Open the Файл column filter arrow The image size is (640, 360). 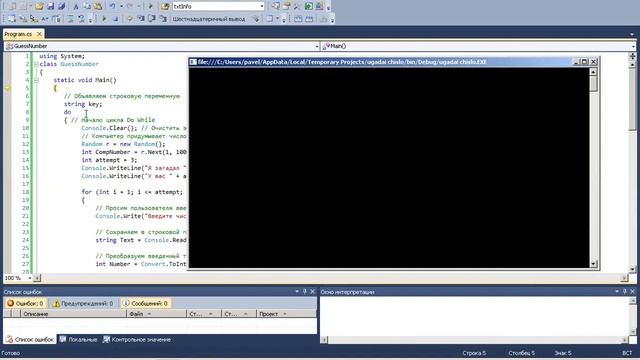[x=149, y=314]
